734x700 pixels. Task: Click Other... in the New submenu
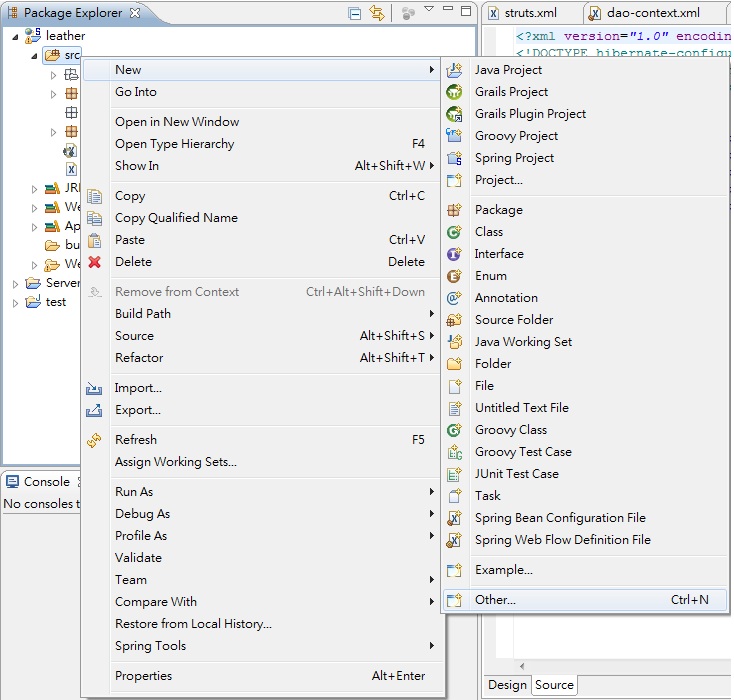(x=495, y=600)
